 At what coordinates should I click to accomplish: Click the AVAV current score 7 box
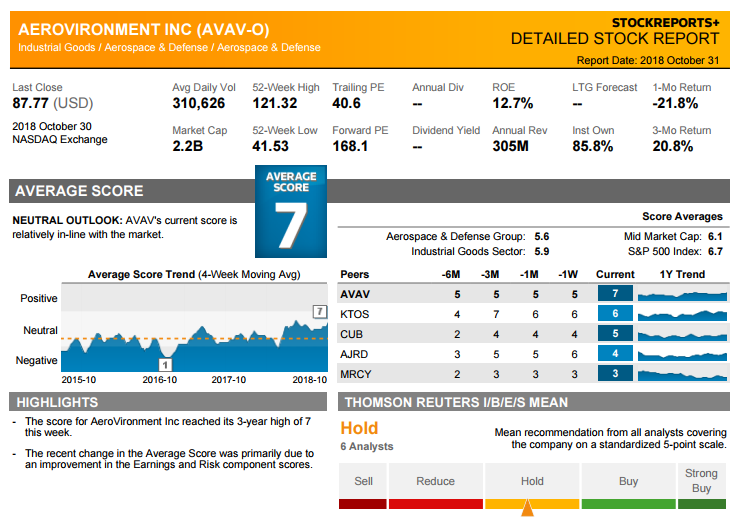pyautogui.click(x=615, y=294)
